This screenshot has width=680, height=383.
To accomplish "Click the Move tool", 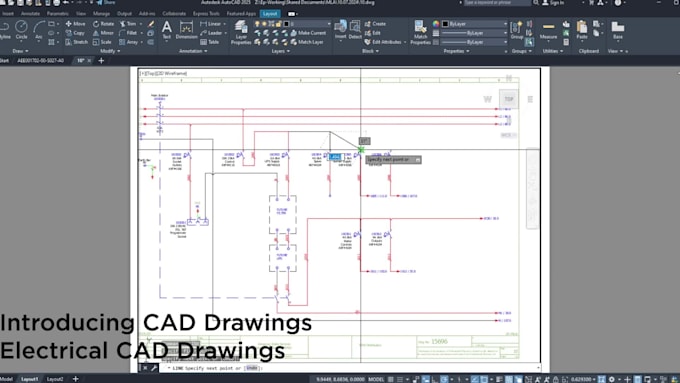I will [75, 24].
